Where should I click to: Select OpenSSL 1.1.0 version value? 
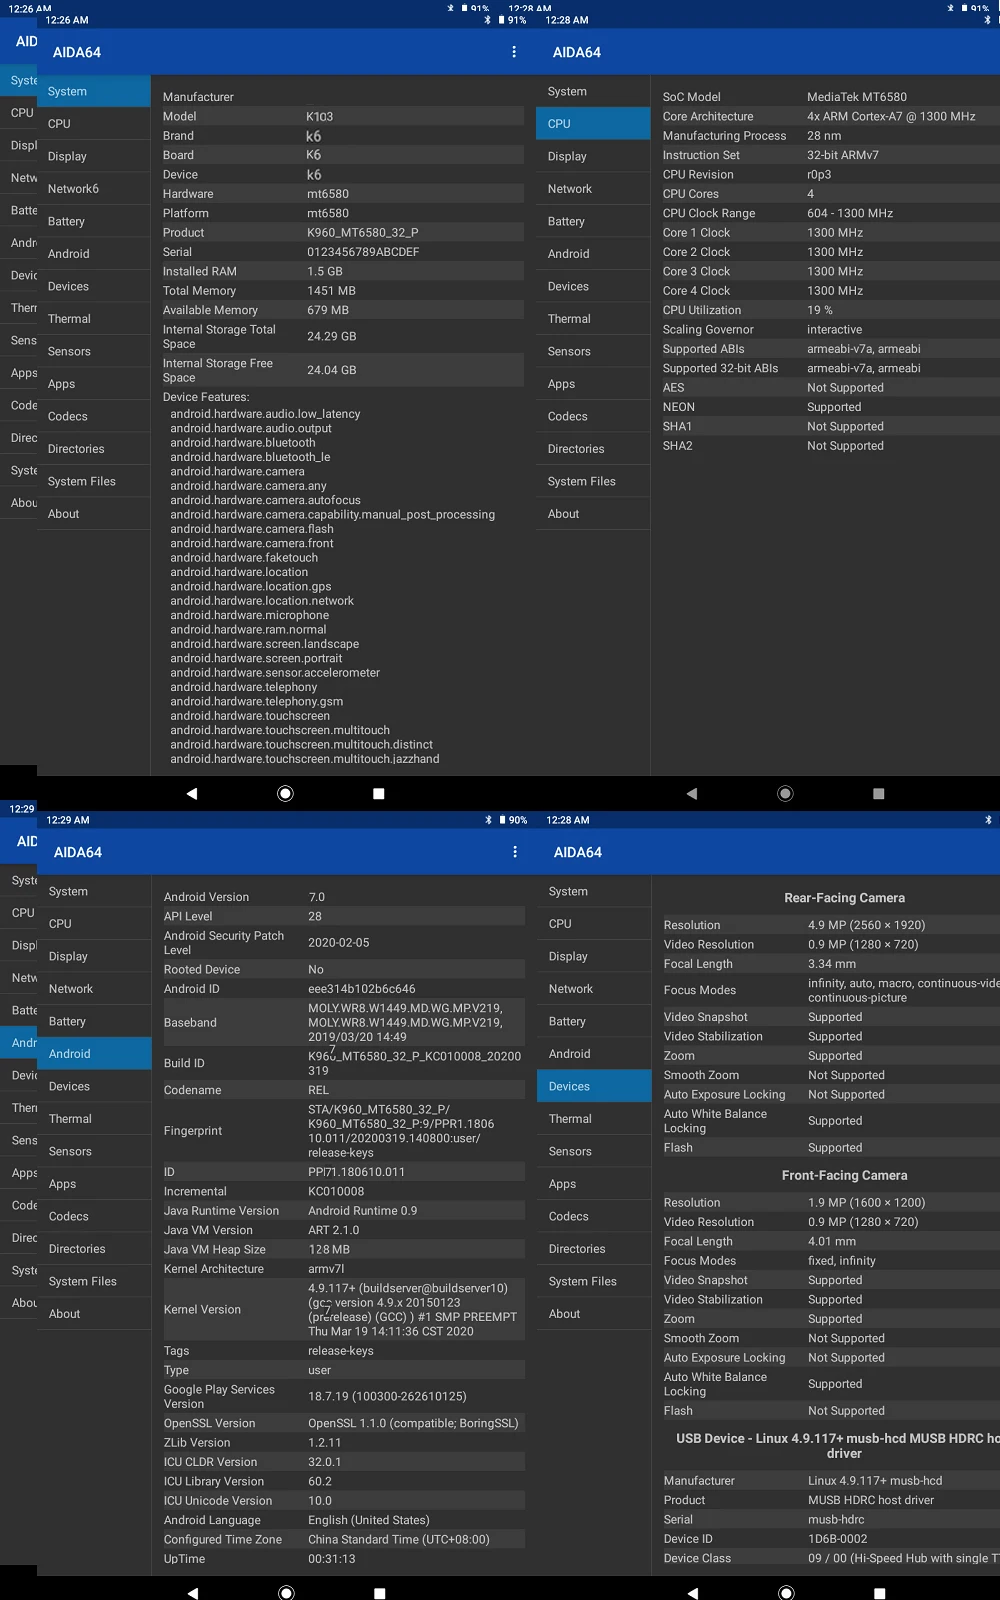click(x=413, y=1423)
